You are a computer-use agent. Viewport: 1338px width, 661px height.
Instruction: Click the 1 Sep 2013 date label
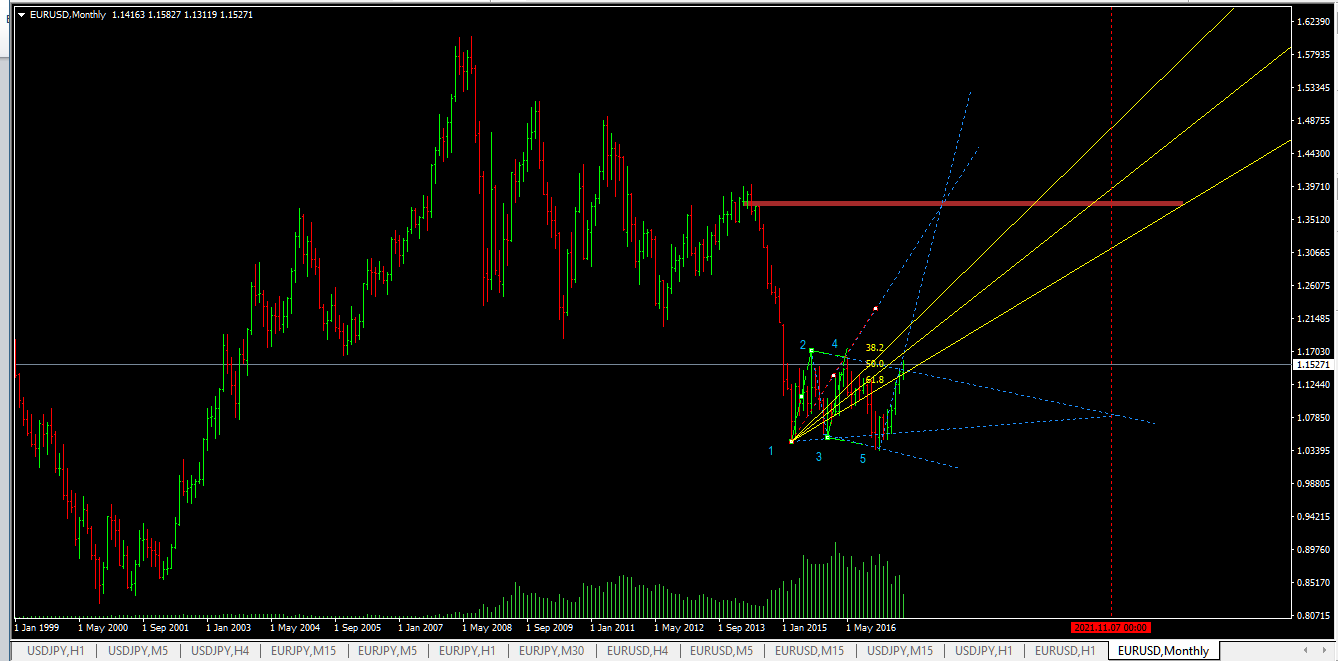(x=741, y=628)
